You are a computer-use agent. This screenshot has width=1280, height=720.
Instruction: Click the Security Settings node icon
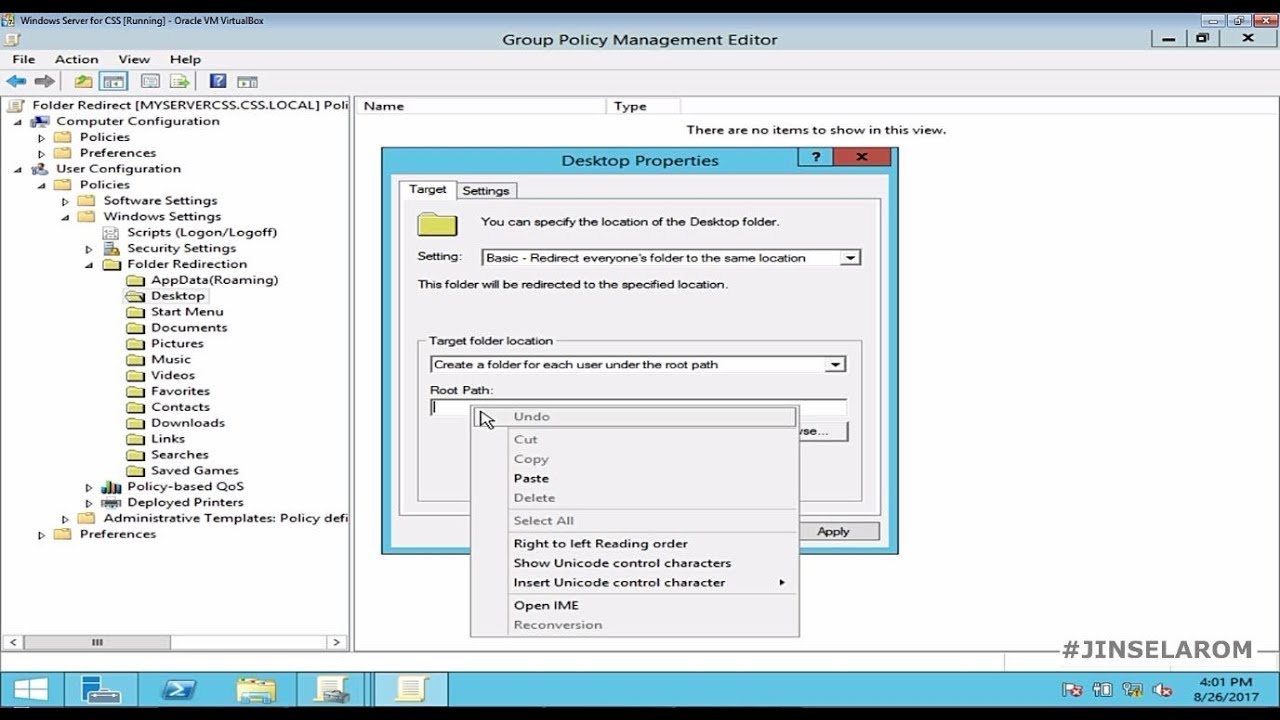coord(111,248)
